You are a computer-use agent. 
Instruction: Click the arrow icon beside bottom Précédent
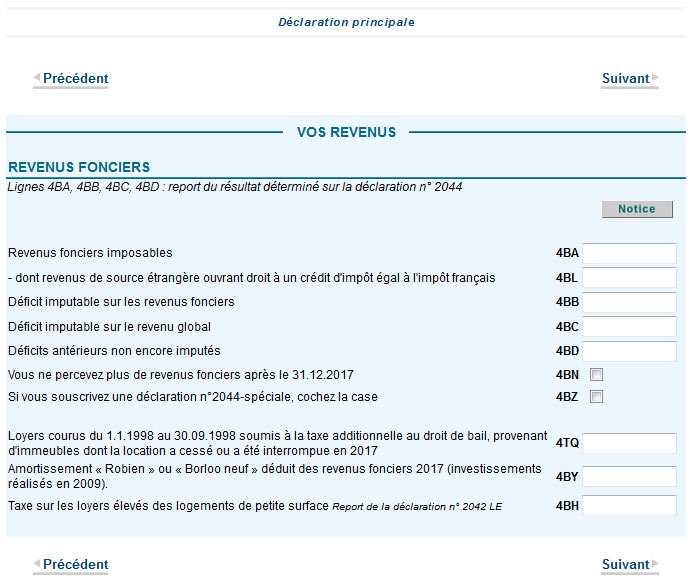[37, 565]
